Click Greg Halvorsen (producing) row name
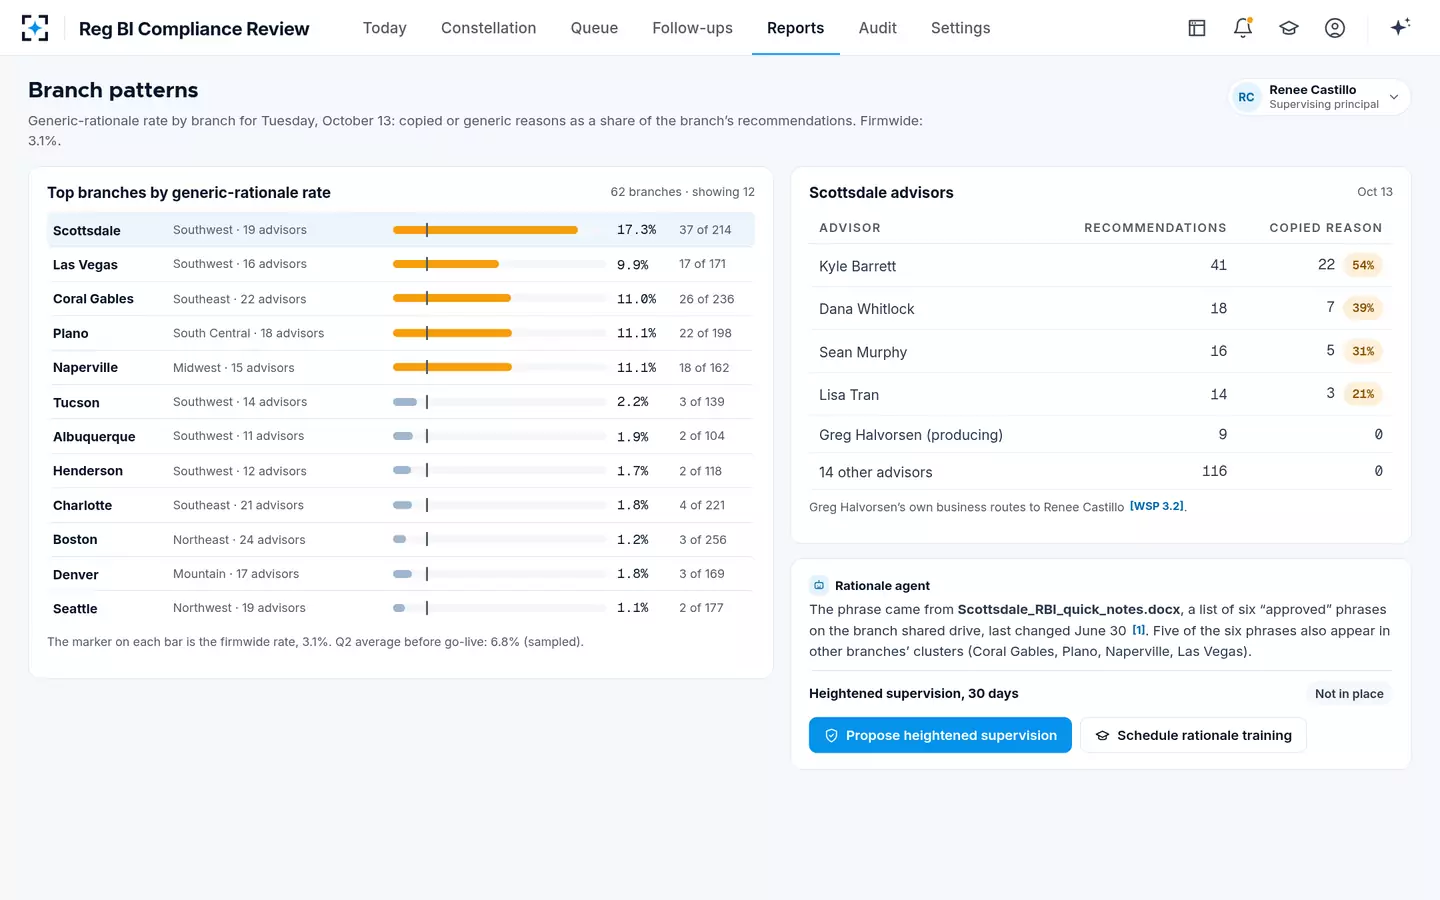1440x900 pixels. [x=911, y=435]
